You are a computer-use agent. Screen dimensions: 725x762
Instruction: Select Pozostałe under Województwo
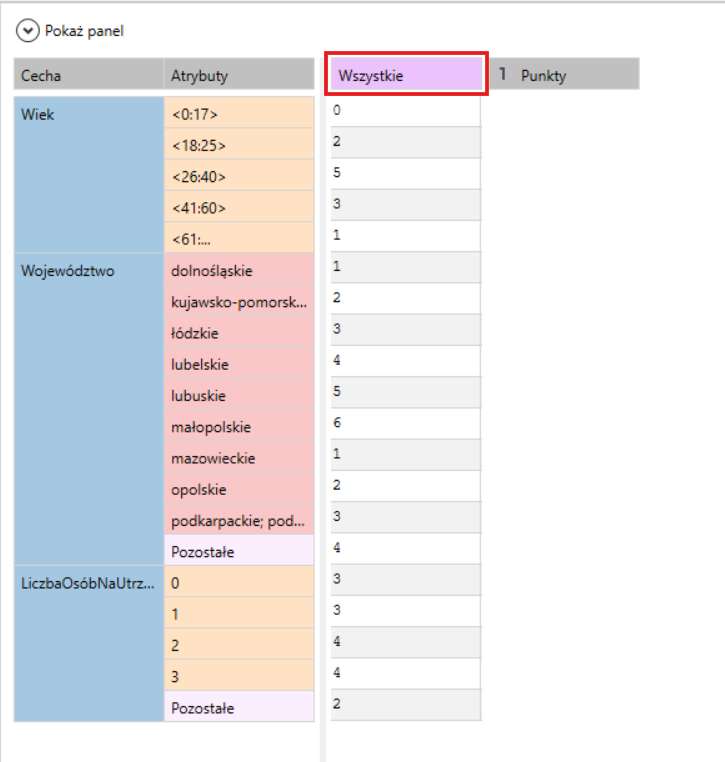pyautogui.click(x=239, y=550)
